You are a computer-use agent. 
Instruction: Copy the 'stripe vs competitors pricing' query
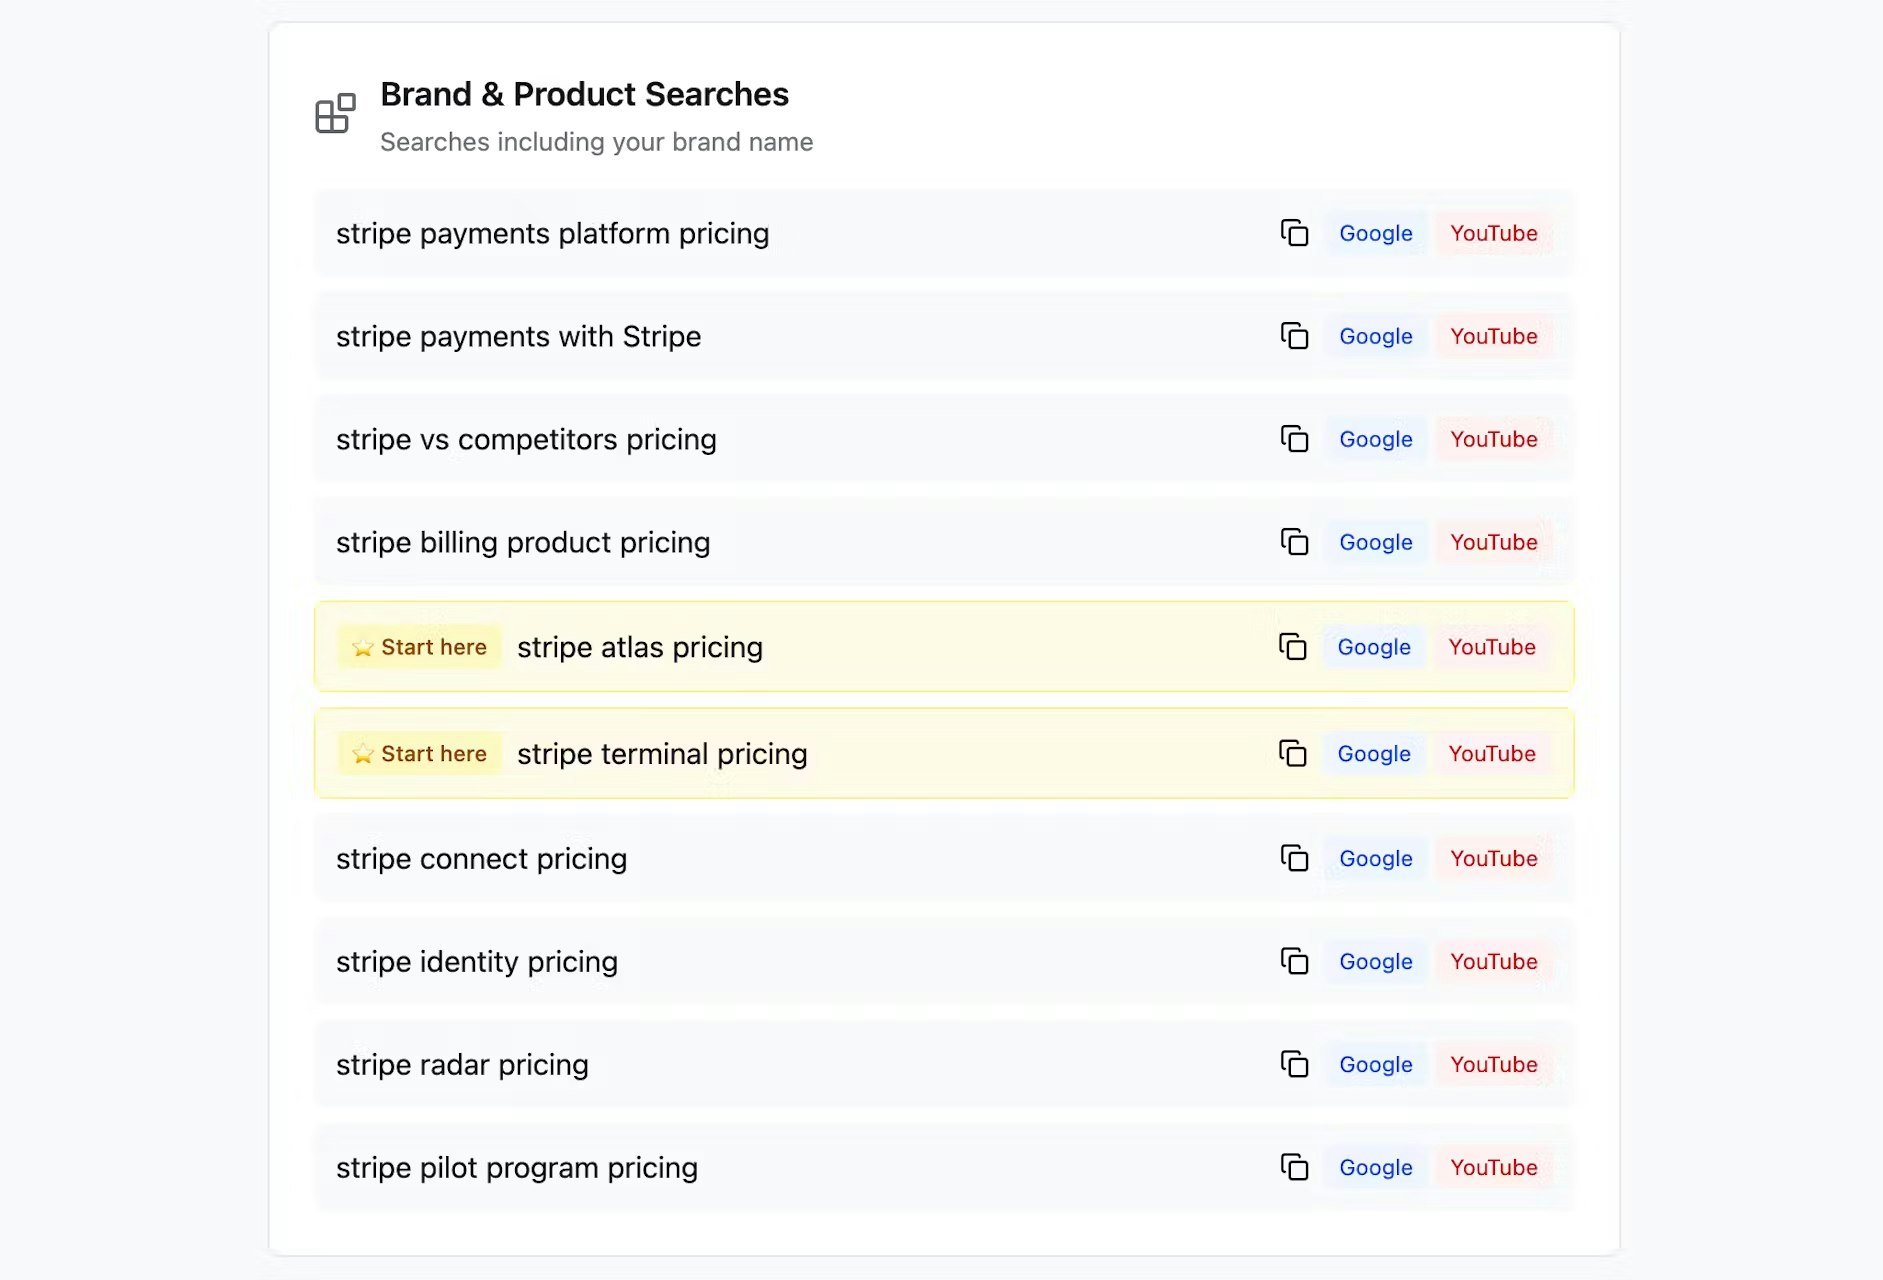pyautogui.click(x=1295, y=439)
